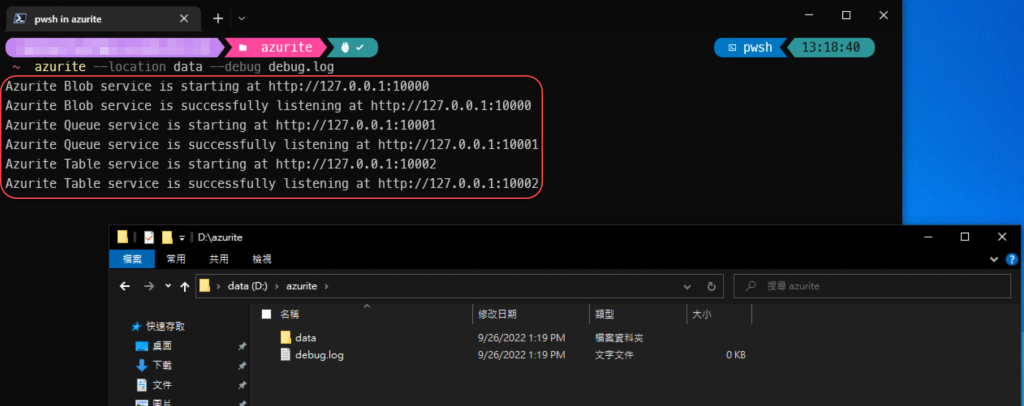Open the 檔案 File menu in Explorer
Viewport: 1024px width, 406px height.
[132, 259]
